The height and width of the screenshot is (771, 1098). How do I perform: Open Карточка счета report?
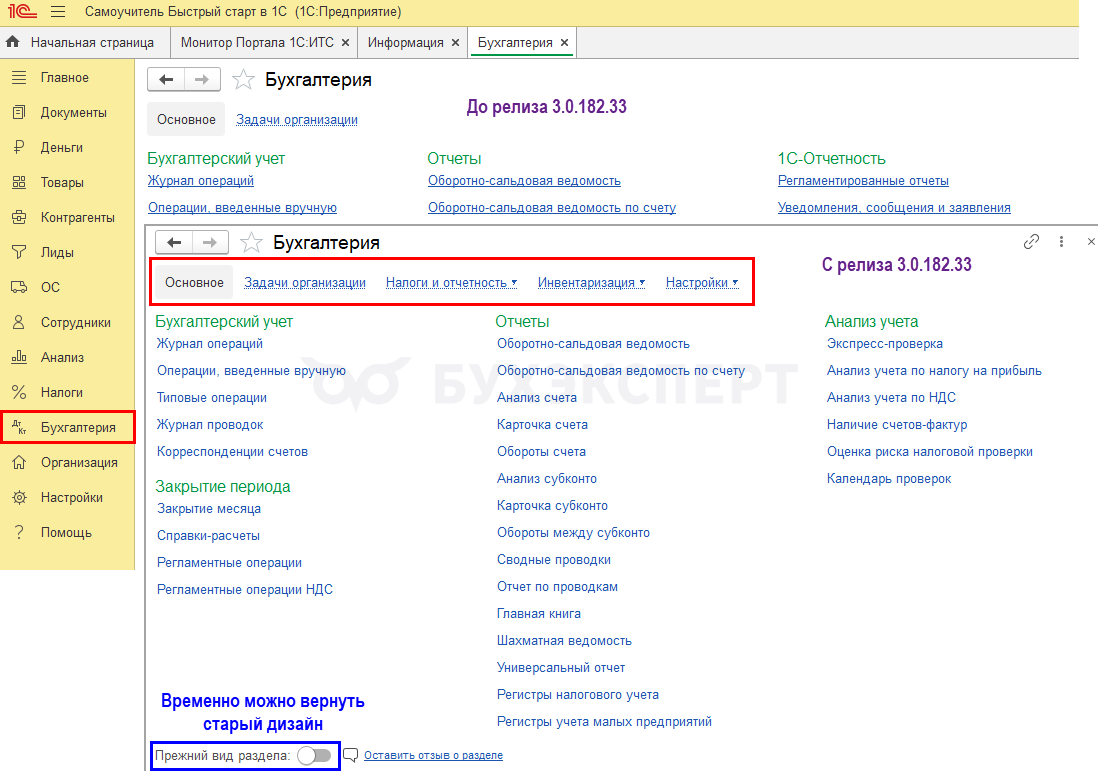pyautogui.click(x=542, y=424)
